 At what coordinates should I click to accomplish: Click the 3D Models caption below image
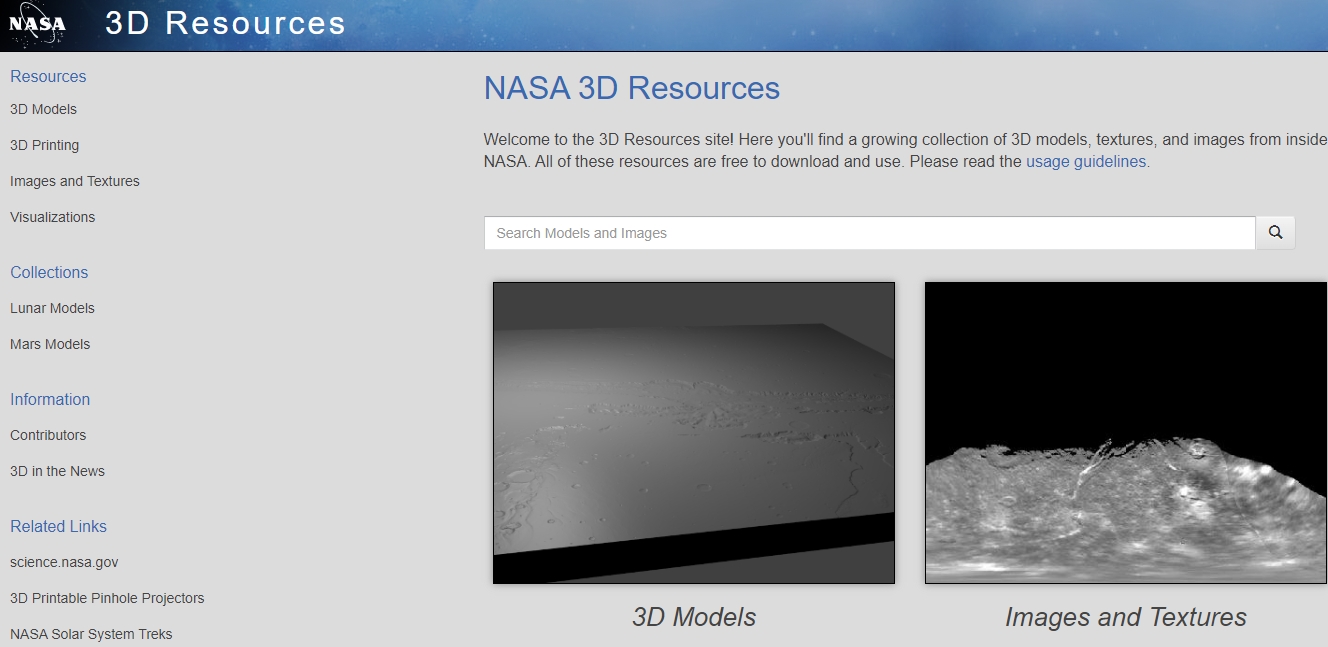point(694,617)
